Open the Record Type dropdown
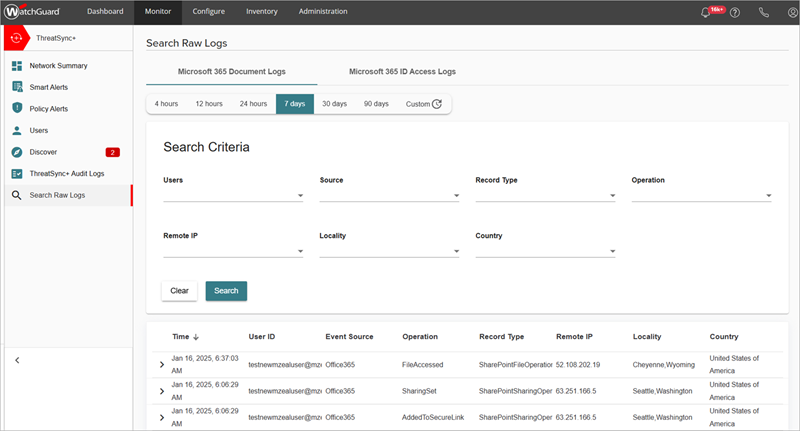Viewport: 800px width, 431px height. coord(545,196)
